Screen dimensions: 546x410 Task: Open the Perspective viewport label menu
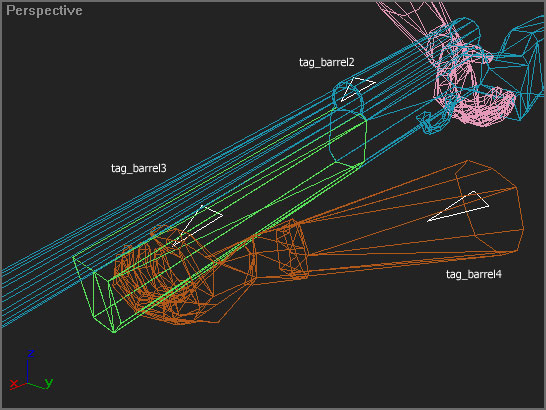click(x=44, y=10)
